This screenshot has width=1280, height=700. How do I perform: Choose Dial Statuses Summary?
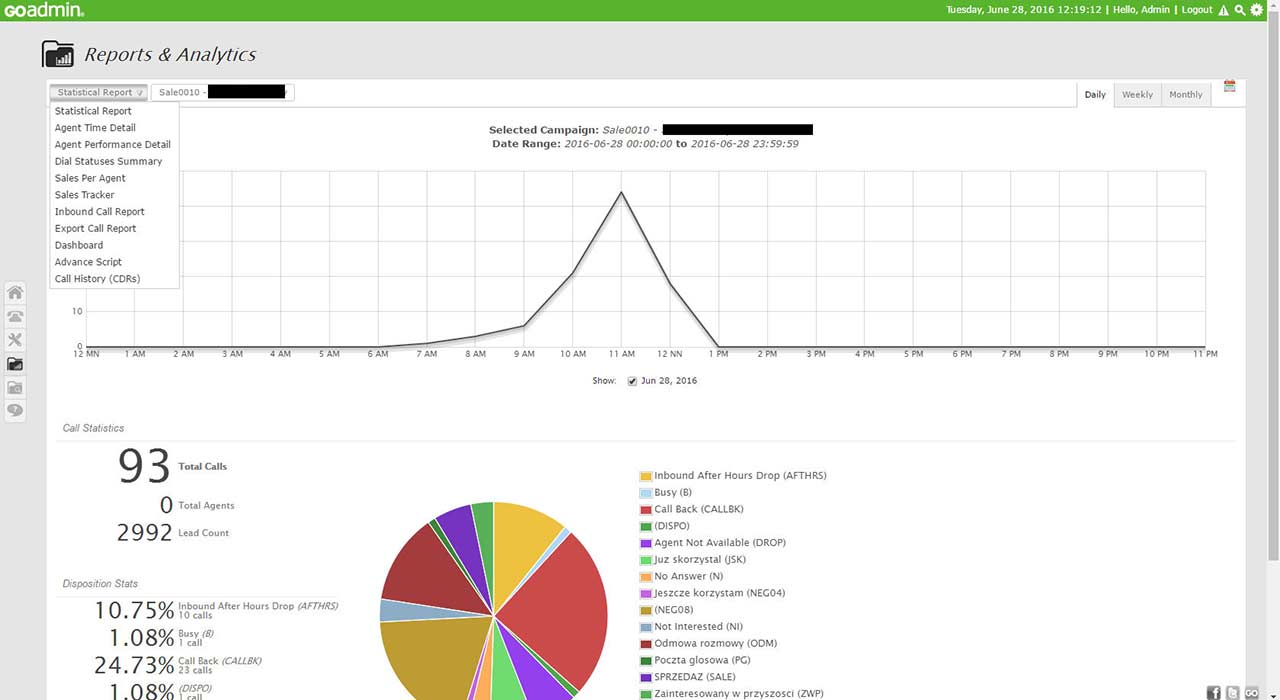point(108,161)
